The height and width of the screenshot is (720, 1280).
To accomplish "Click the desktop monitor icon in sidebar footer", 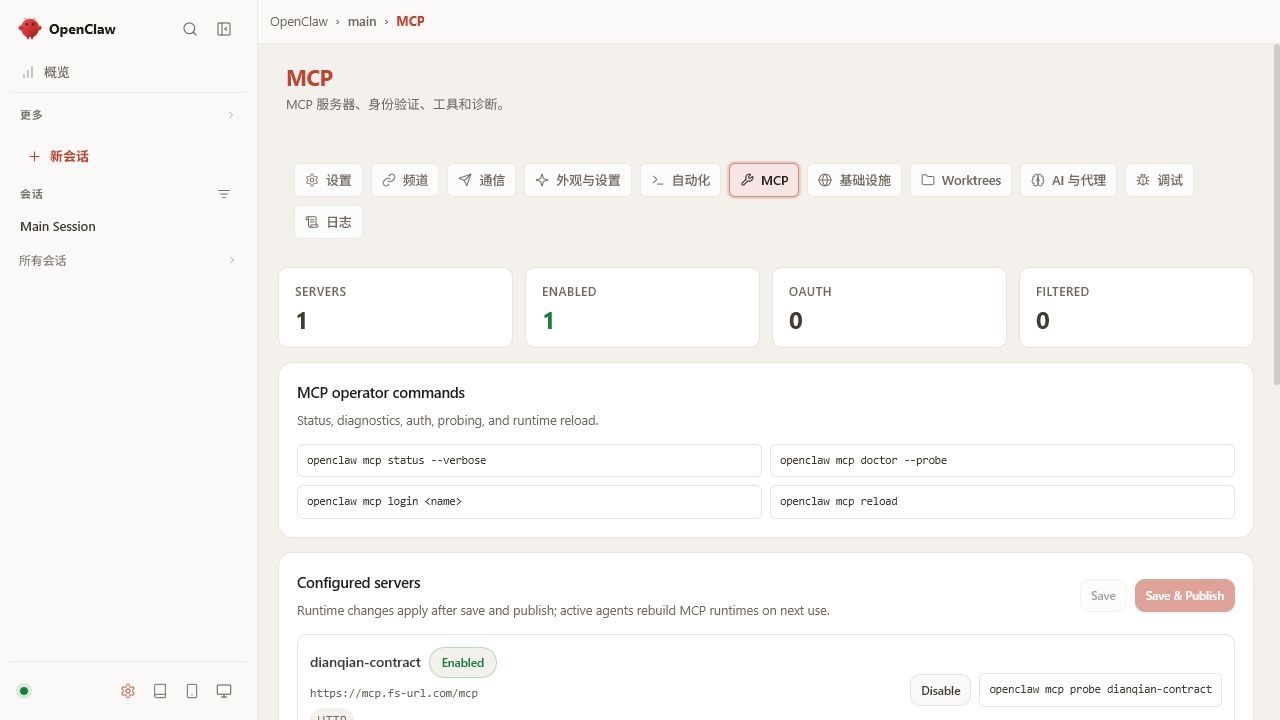I will tap(224, 691).
